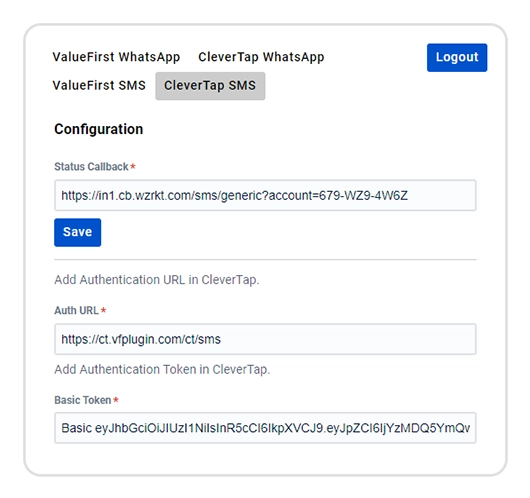Click the red asterisk beside Basic Token
Viewport: 530px width, 498px height.
[x=116, y=400]
